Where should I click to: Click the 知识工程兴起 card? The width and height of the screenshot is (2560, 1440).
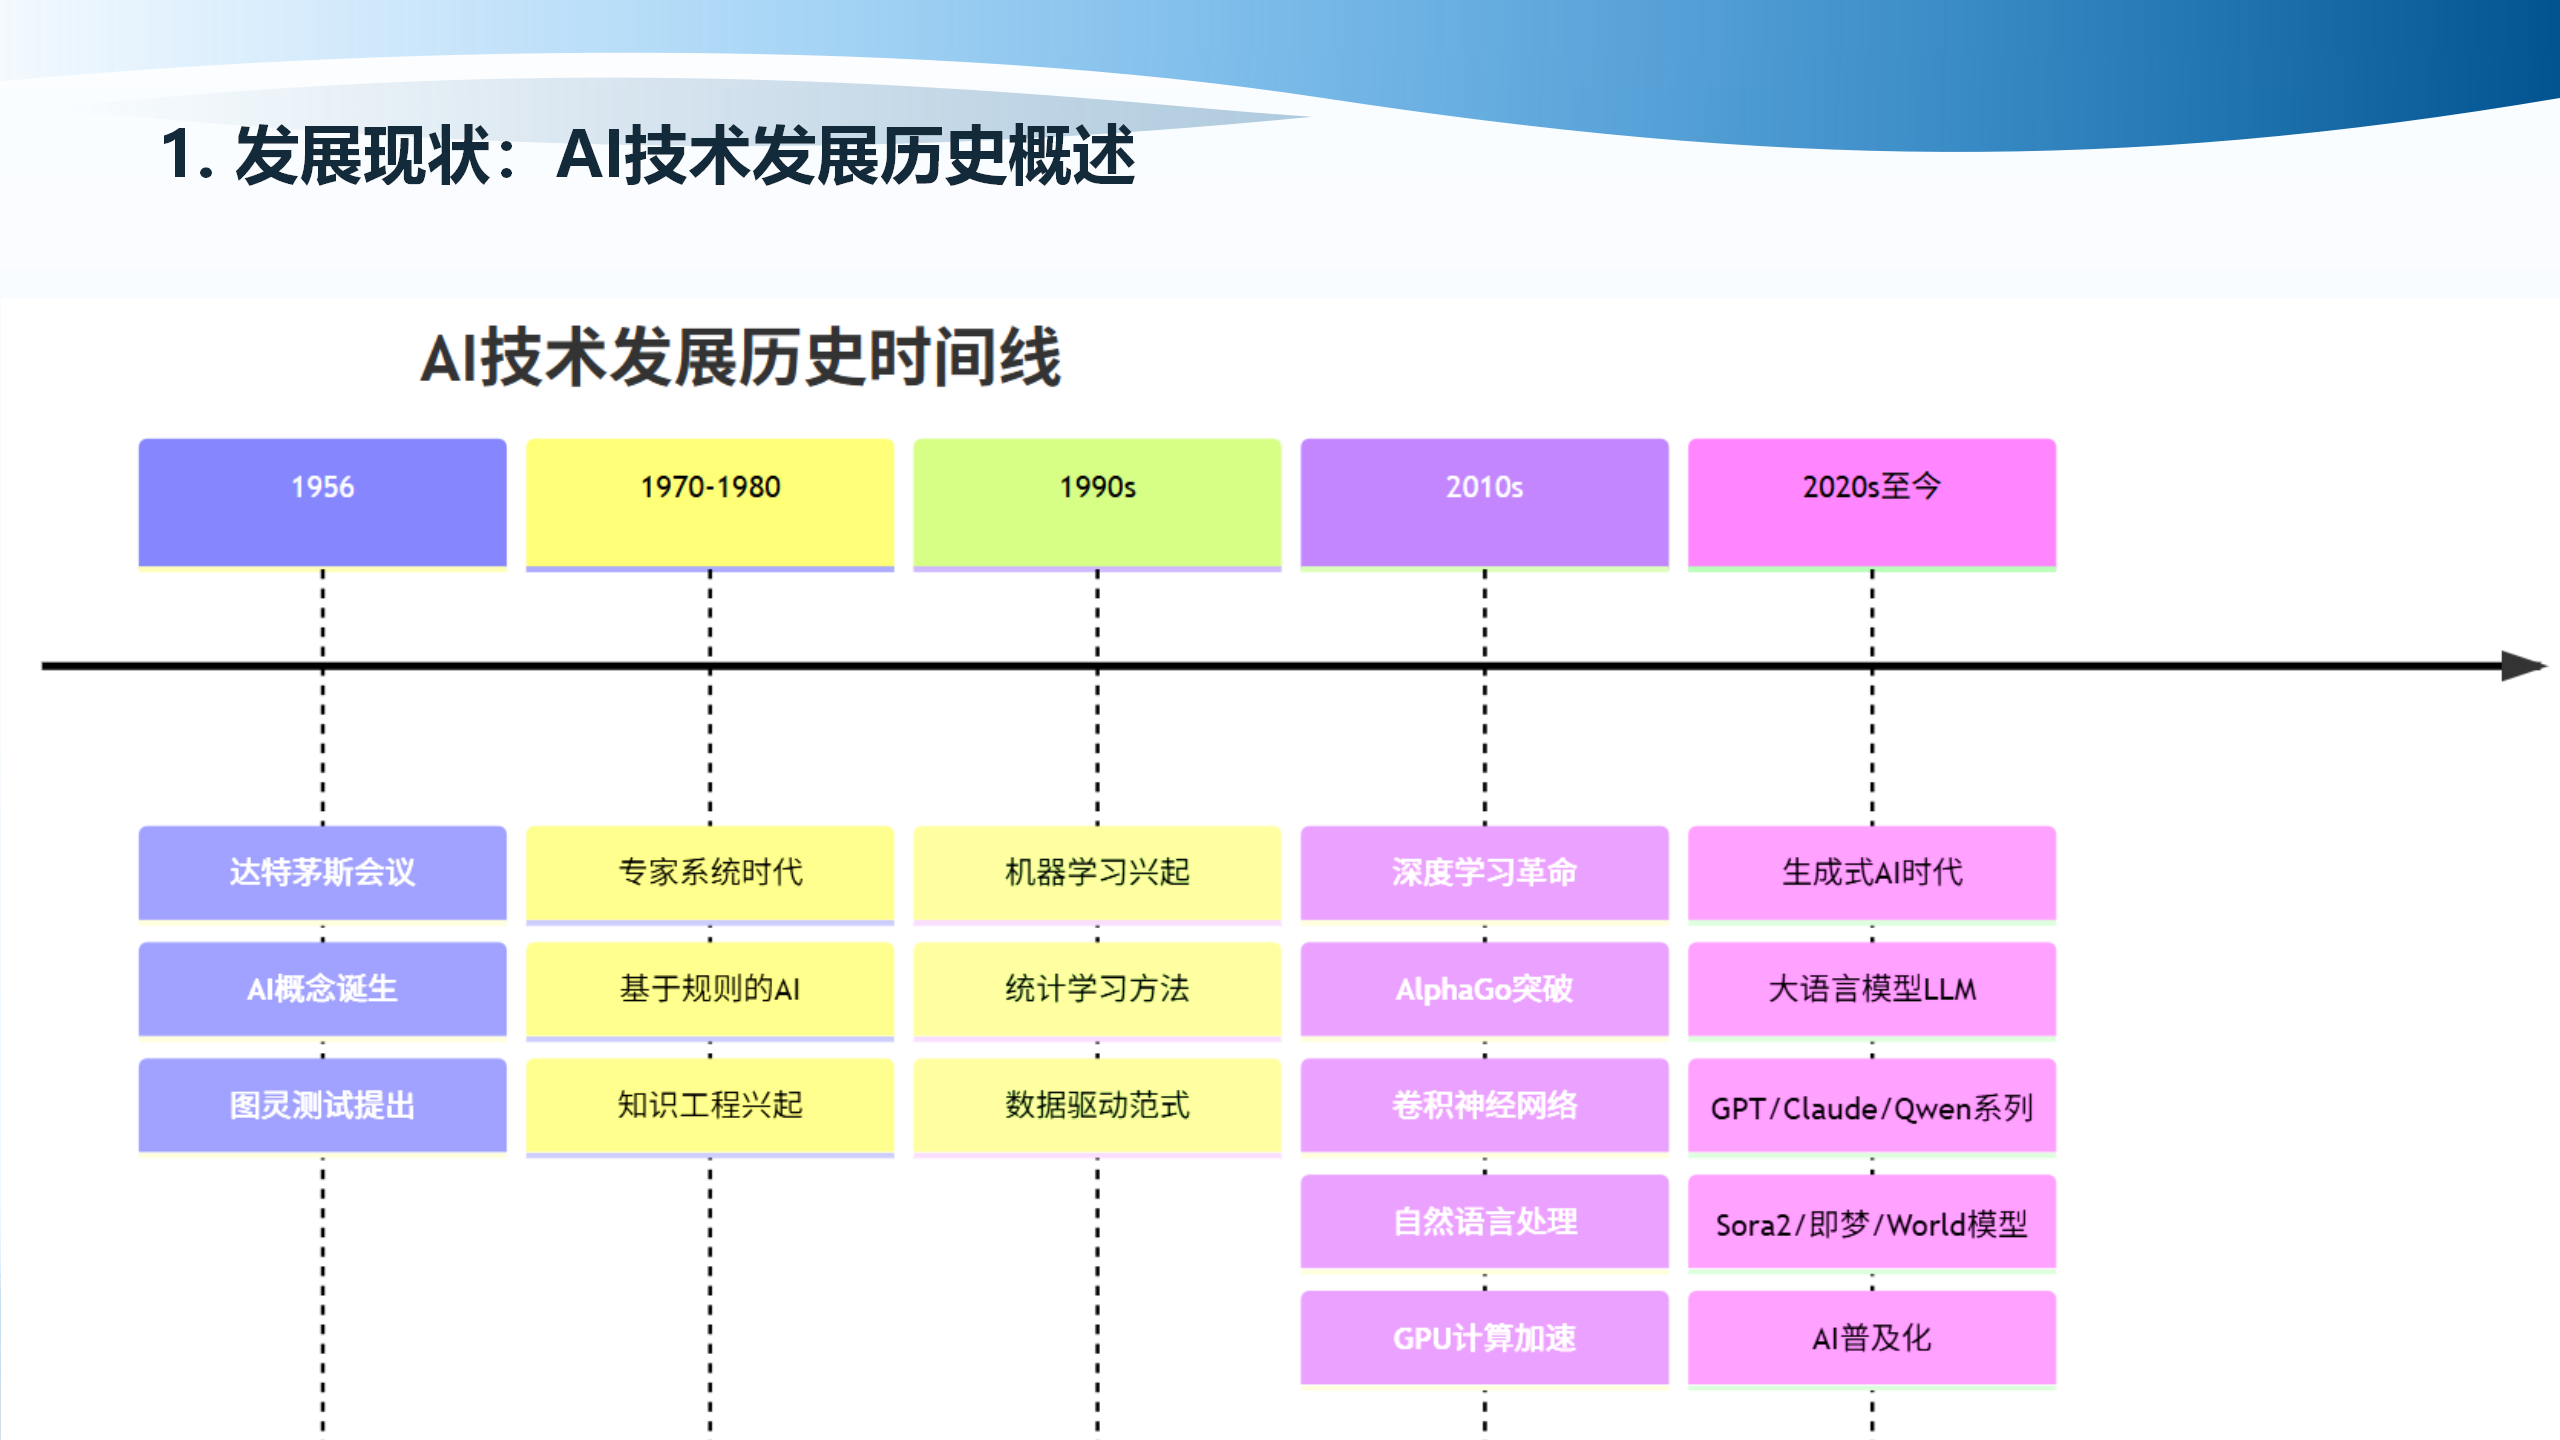pyautogui.click(x=710, y=1106)
